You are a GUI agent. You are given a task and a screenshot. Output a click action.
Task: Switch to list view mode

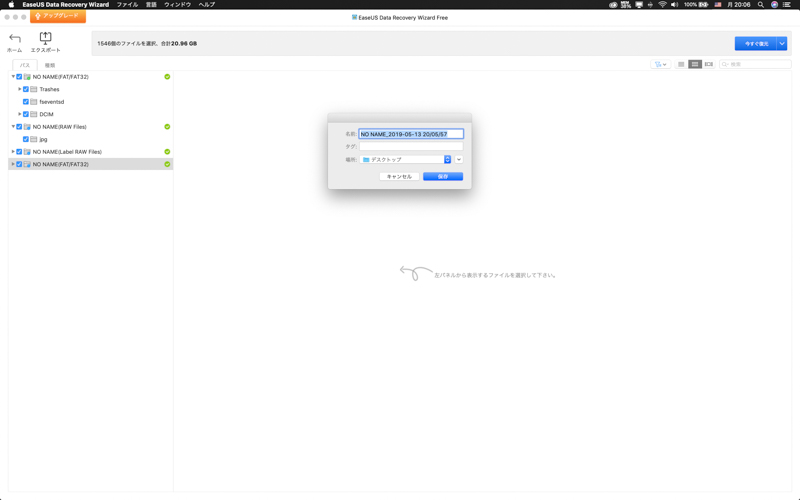[681, 64]
